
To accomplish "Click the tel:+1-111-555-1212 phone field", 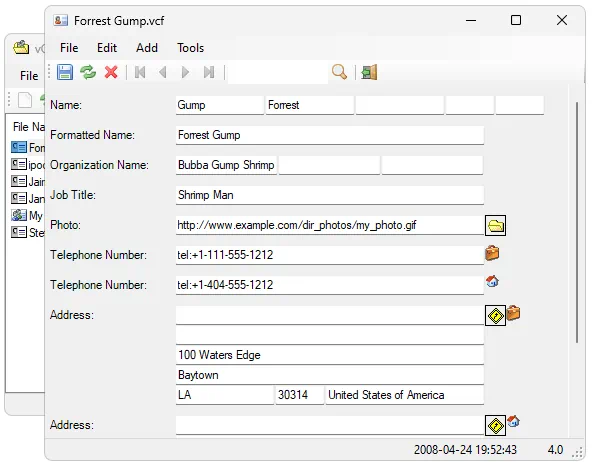I will pos(330,255).
